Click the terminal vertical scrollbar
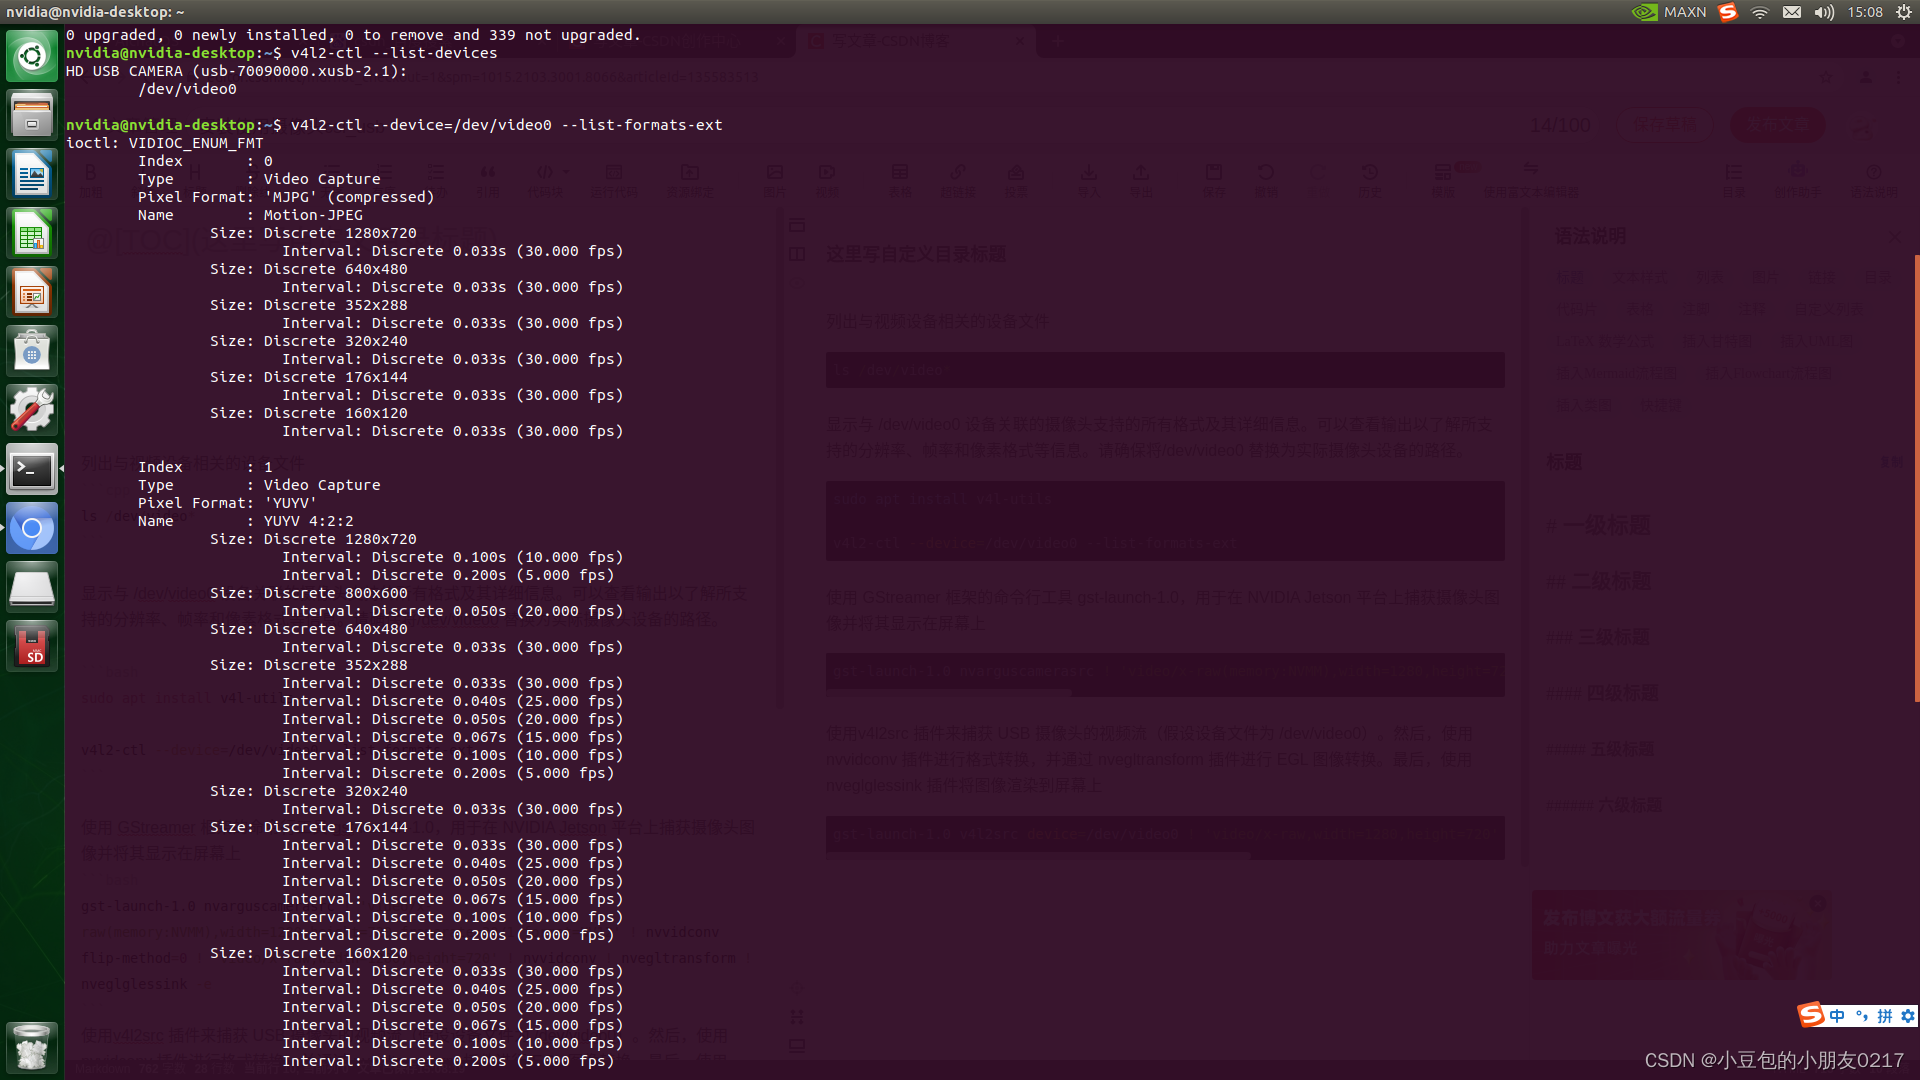Screen dimensions: 1920x1080 pyautogui.click(x=1916, y=480)
